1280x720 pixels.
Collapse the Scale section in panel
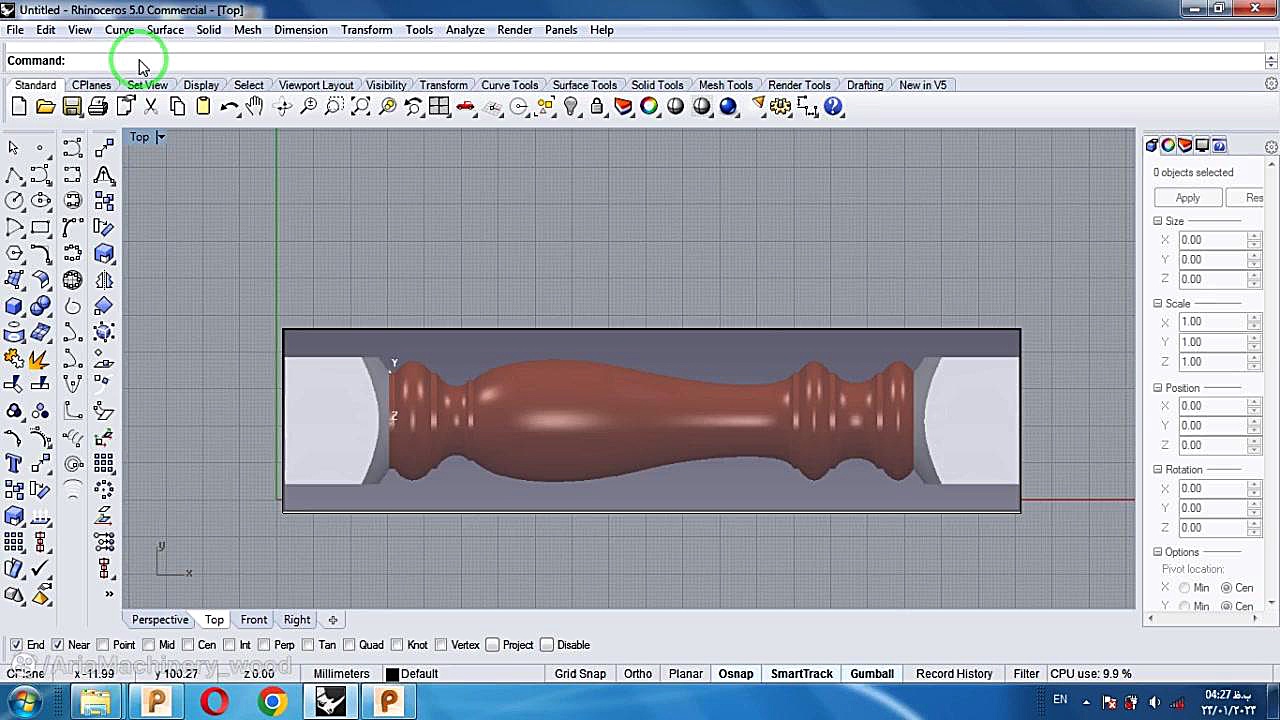1158,303
